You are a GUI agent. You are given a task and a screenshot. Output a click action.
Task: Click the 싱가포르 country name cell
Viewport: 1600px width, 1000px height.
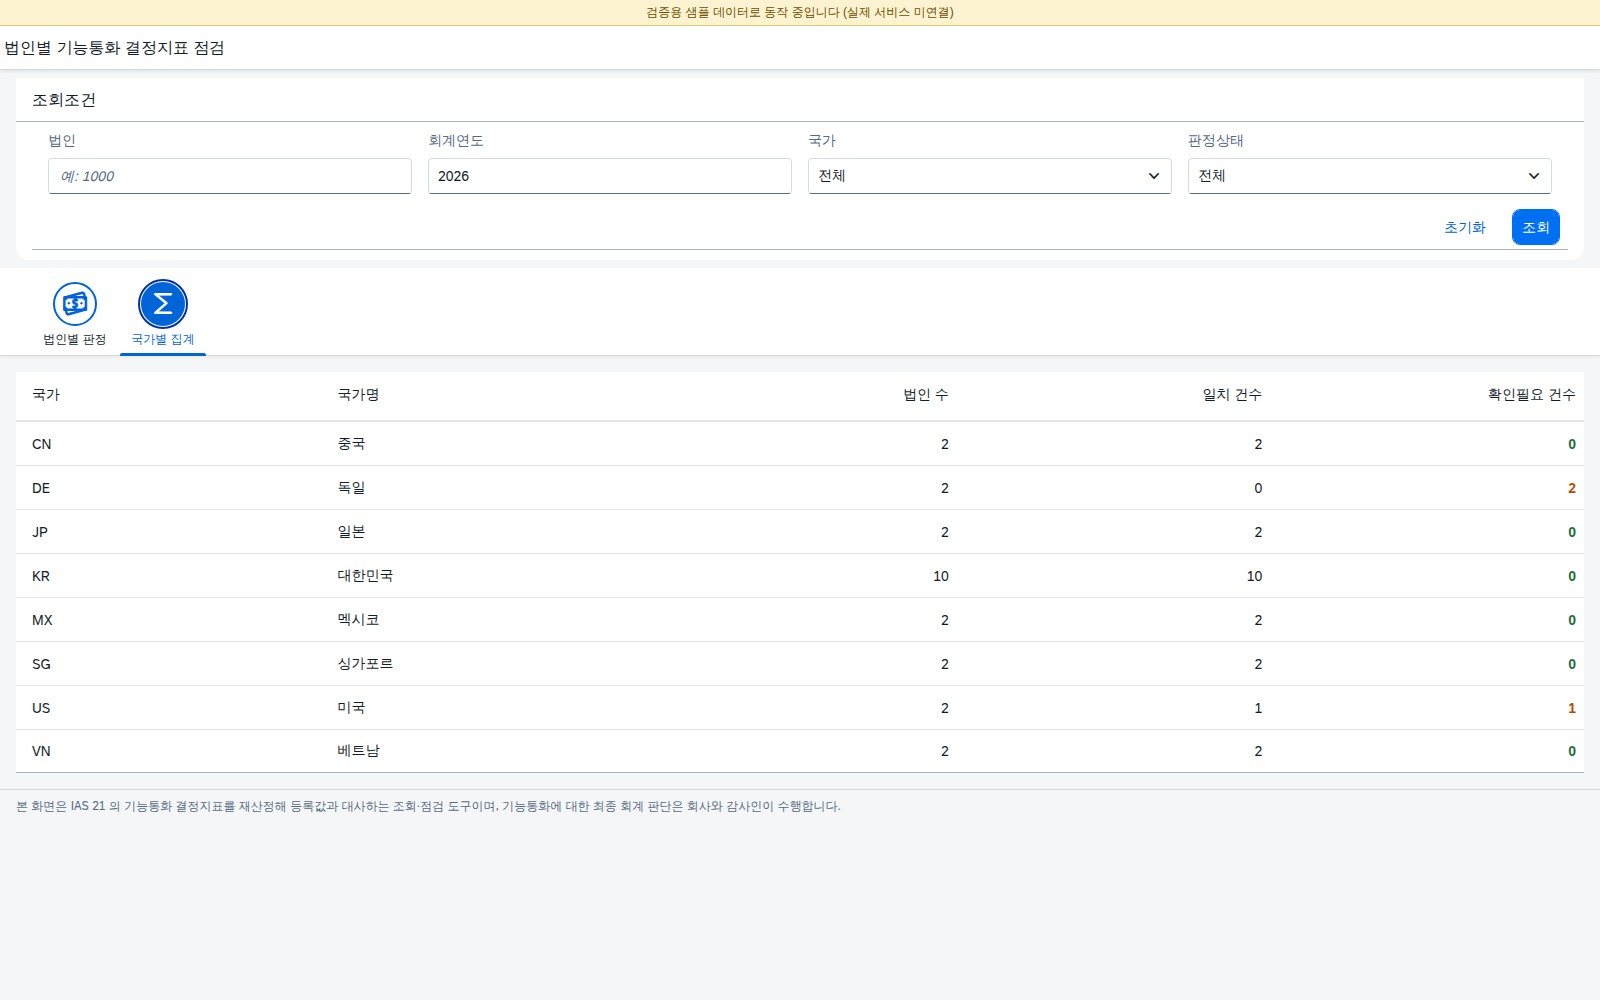(365, 664)
